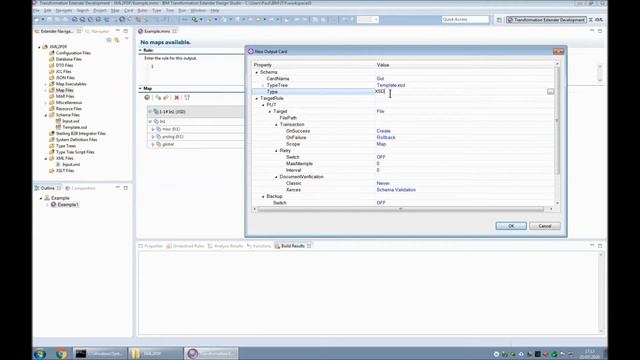Select the Classic value 'Never'
Viewport: 640px width, 360px height.
pyautogui.click(x=383, y=183)
